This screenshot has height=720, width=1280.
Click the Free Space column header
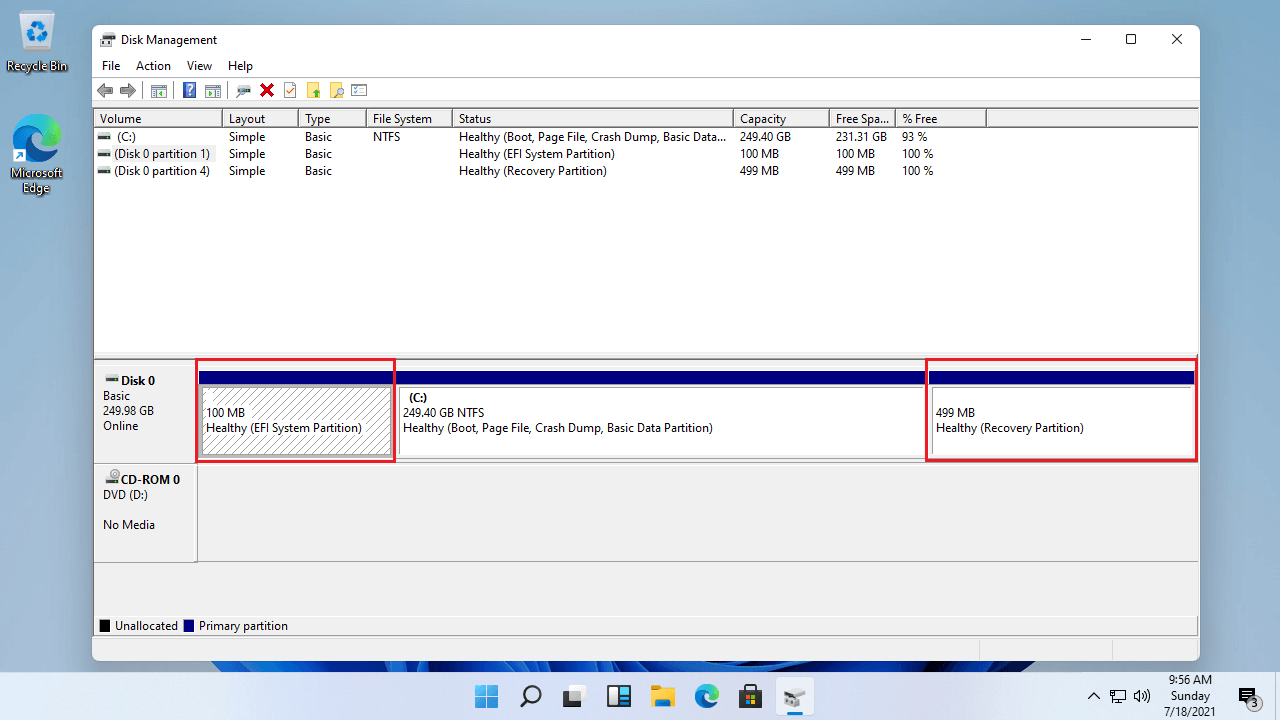coord(862,117)
